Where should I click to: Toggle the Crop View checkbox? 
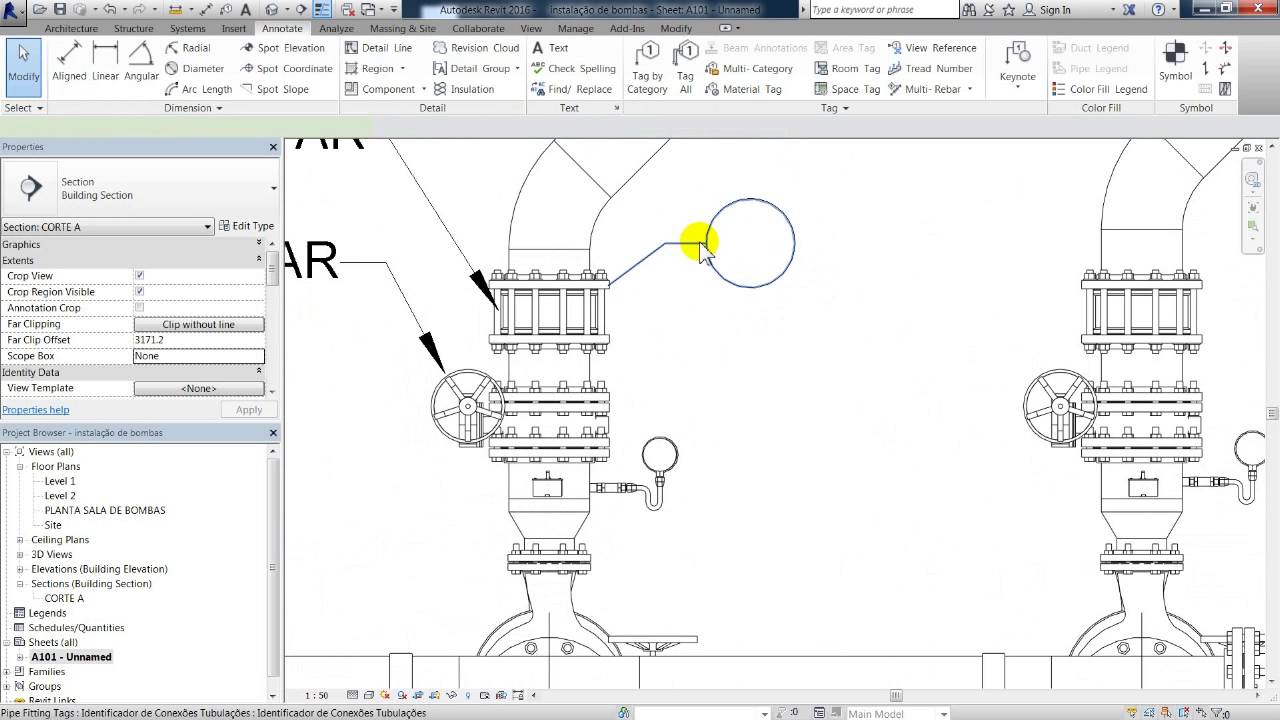[139, 276]
